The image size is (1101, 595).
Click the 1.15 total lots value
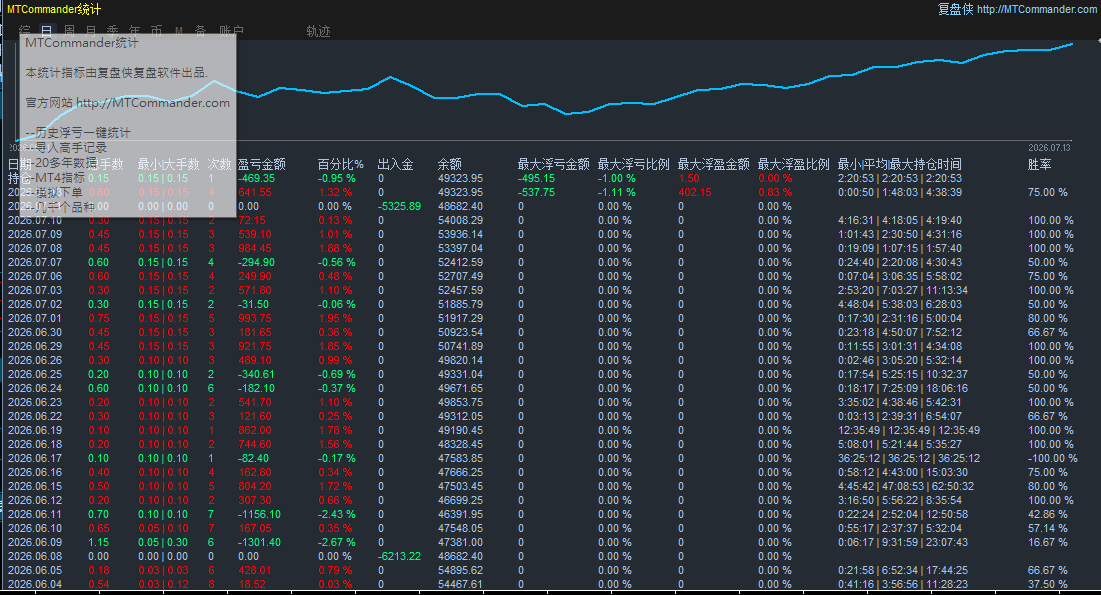click(98, 542)
